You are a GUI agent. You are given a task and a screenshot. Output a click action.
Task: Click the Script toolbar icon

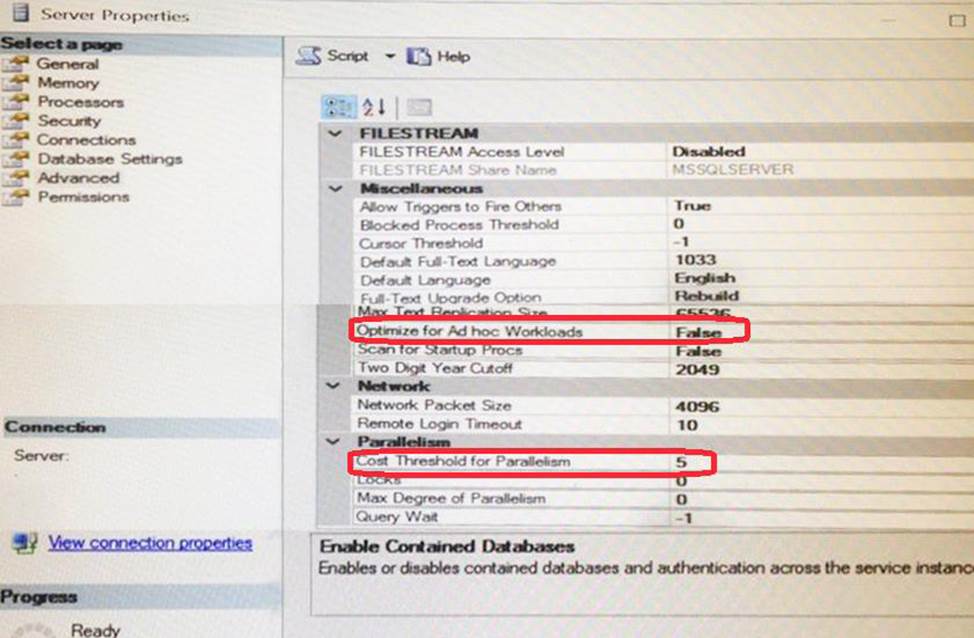(x=310, y=57)
